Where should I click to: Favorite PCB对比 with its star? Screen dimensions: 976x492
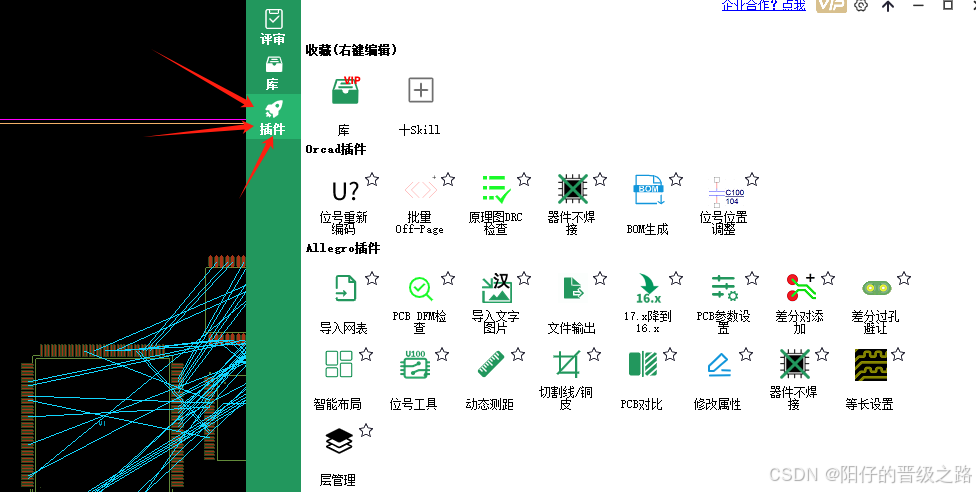tap(670, 354)
